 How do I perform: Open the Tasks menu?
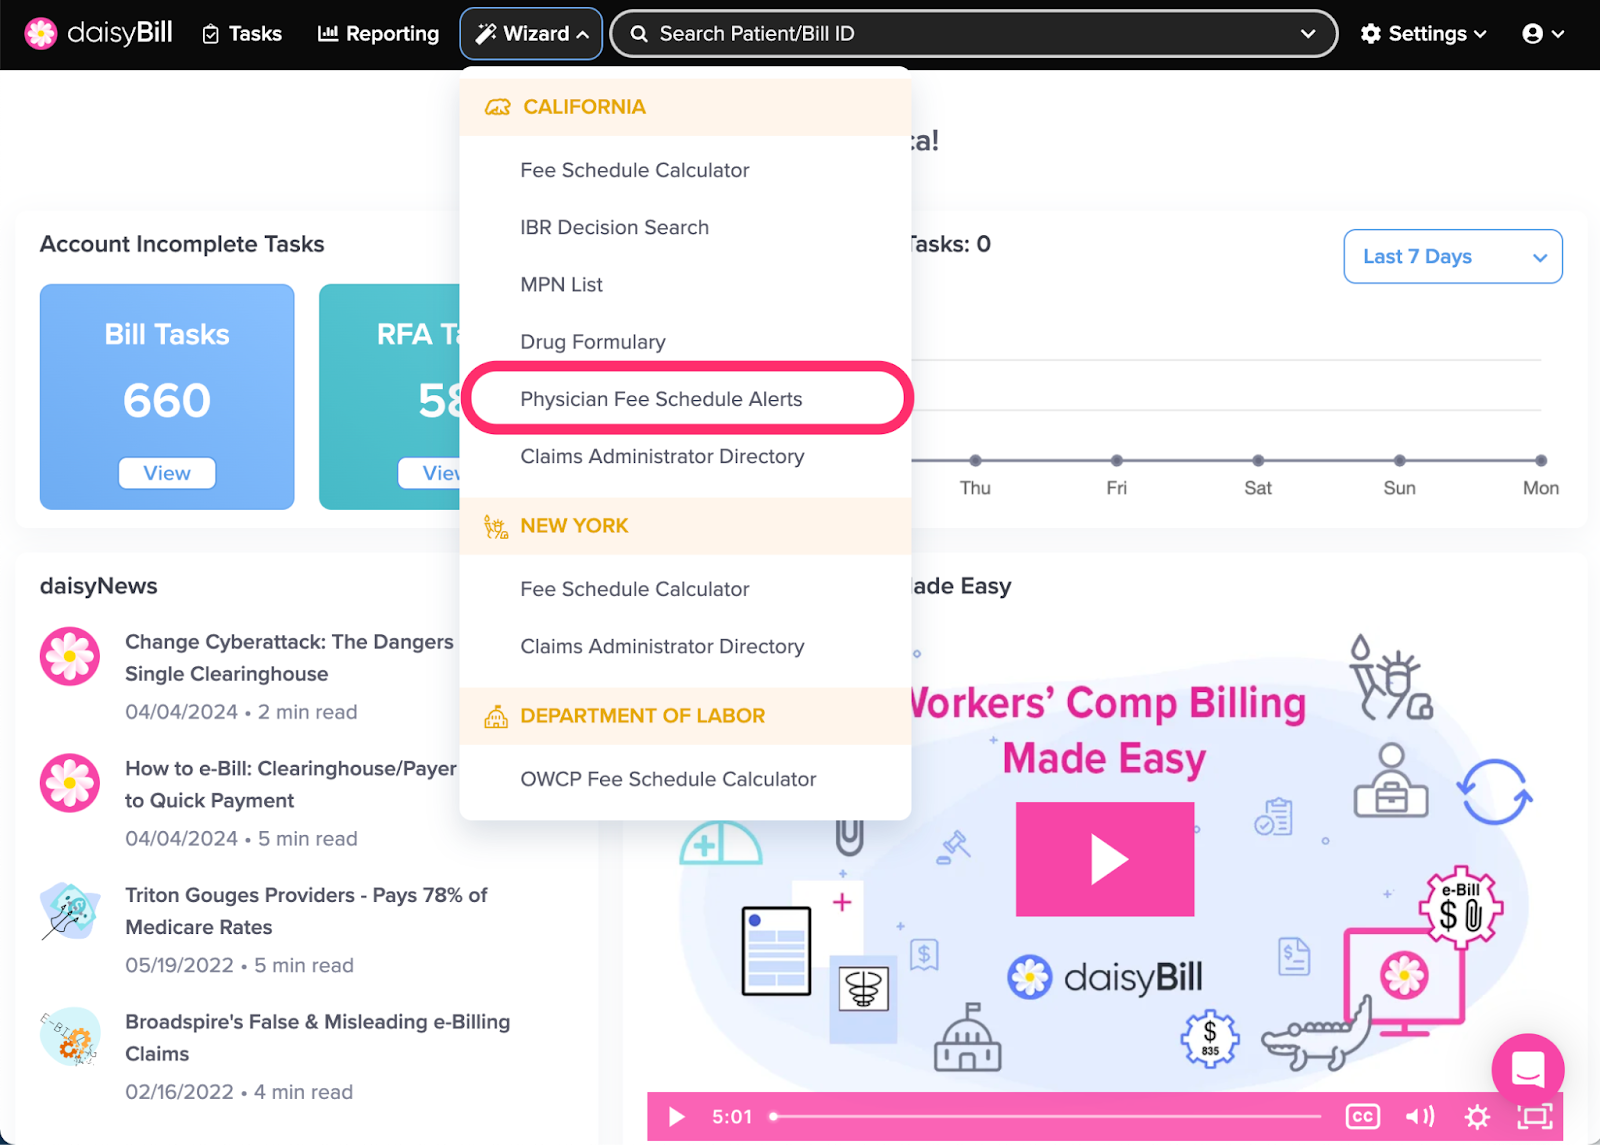pos(242,34)
